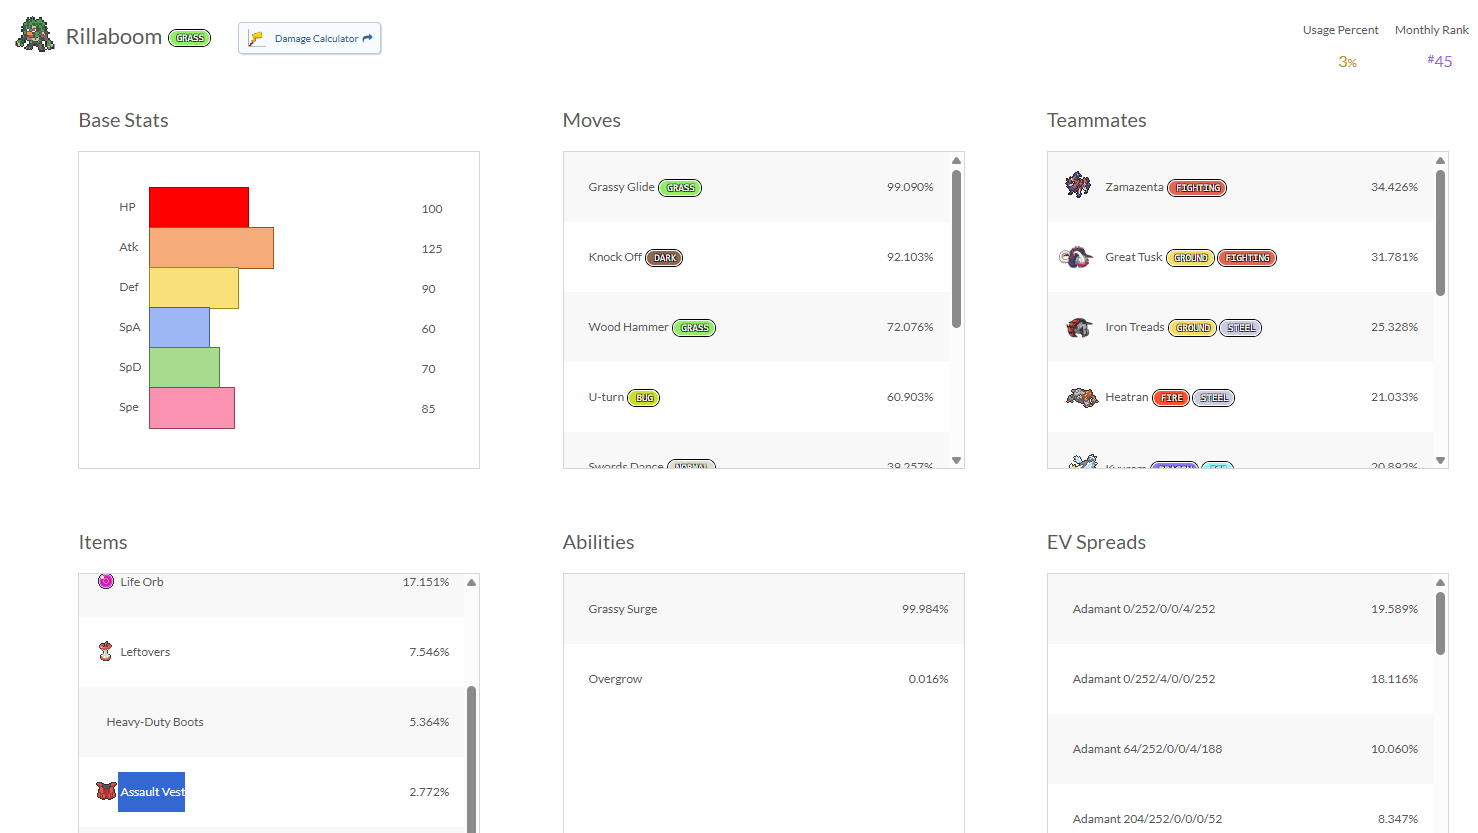Select the U-turn move name
Screen dimensions: 1478x833
click(606, 397)
